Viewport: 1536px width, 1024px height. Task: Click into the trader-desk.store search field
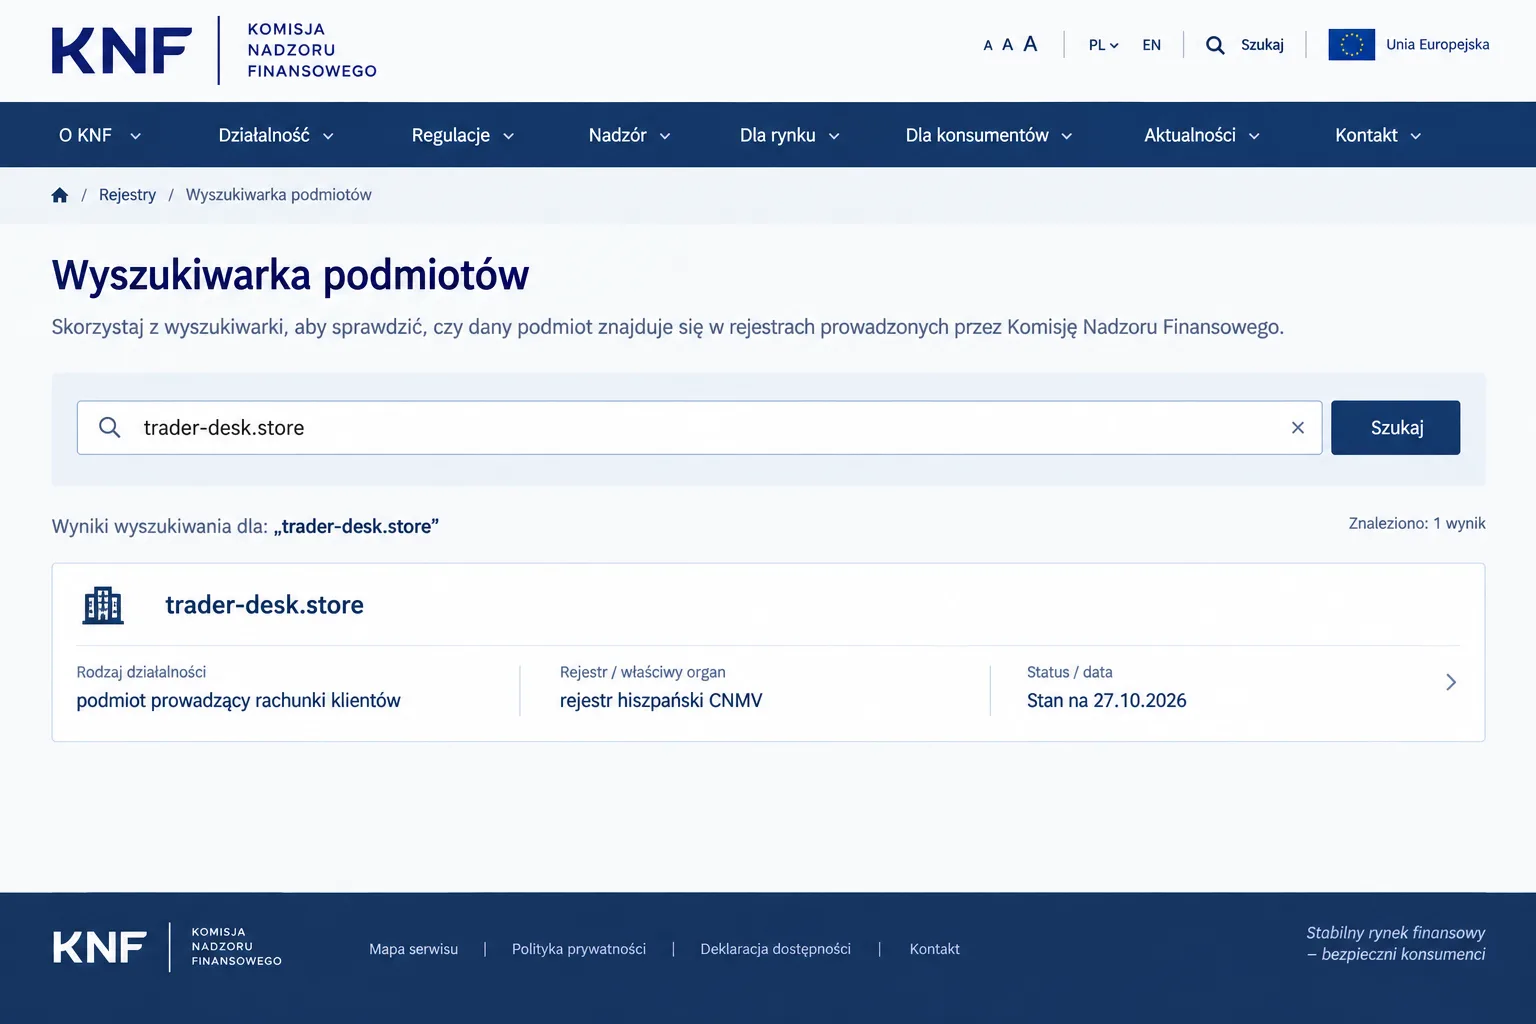pyautogui.click(x=699, y=428)
